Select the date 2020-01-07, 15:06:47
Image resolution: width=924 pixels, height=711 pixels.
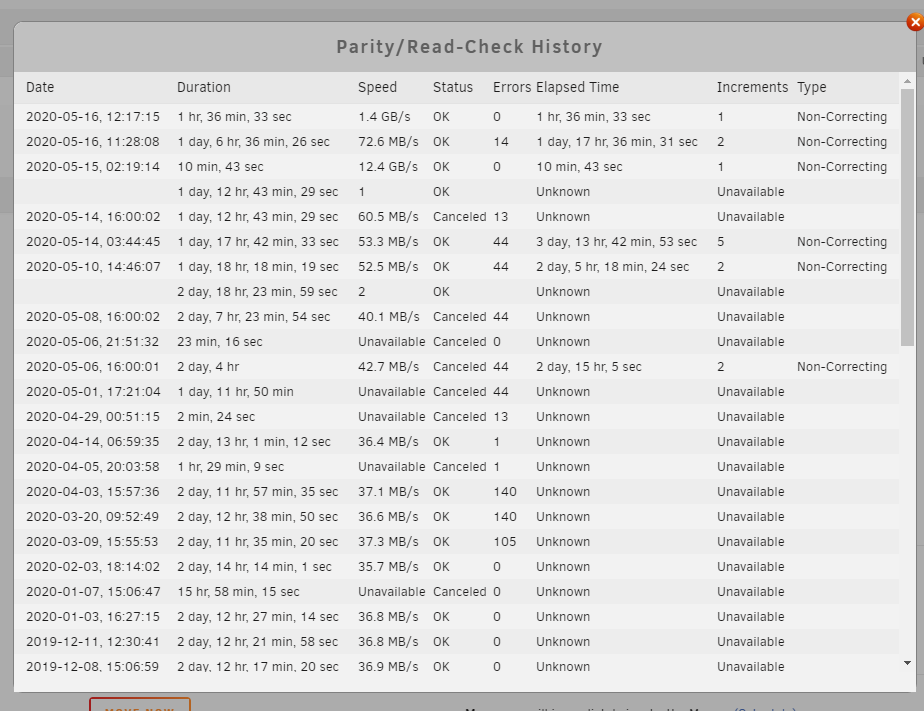pyautogui.click(x=93, y=591)
